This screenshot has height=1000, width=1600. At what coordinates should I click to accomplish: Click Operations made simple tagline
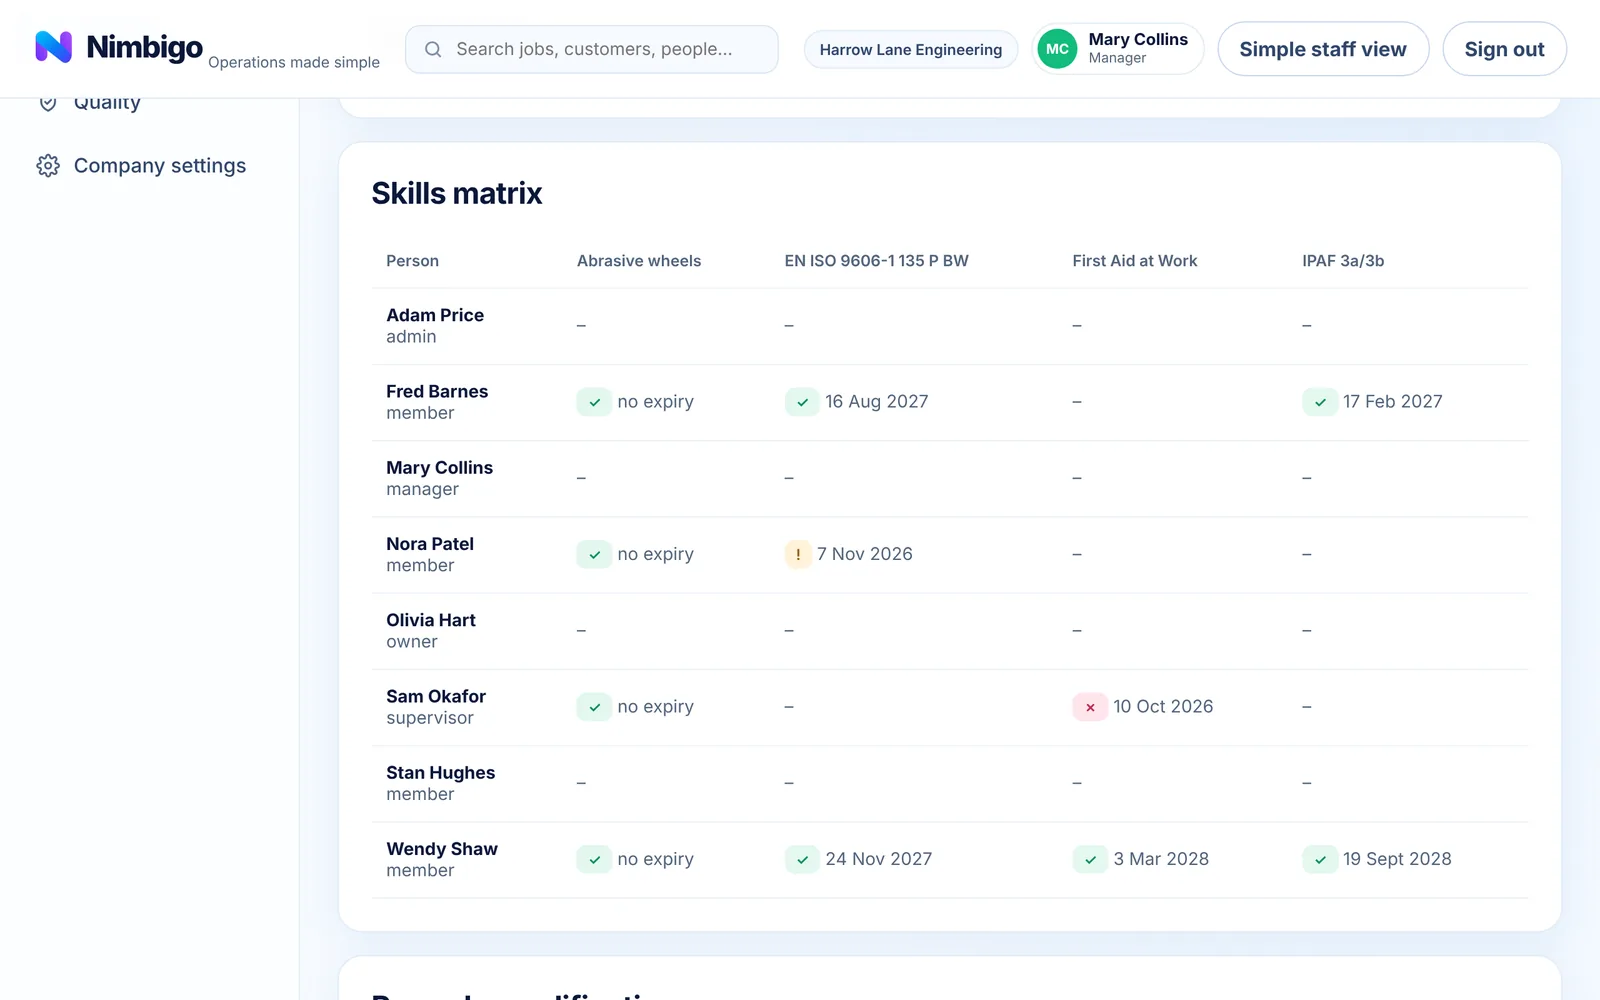294,62
